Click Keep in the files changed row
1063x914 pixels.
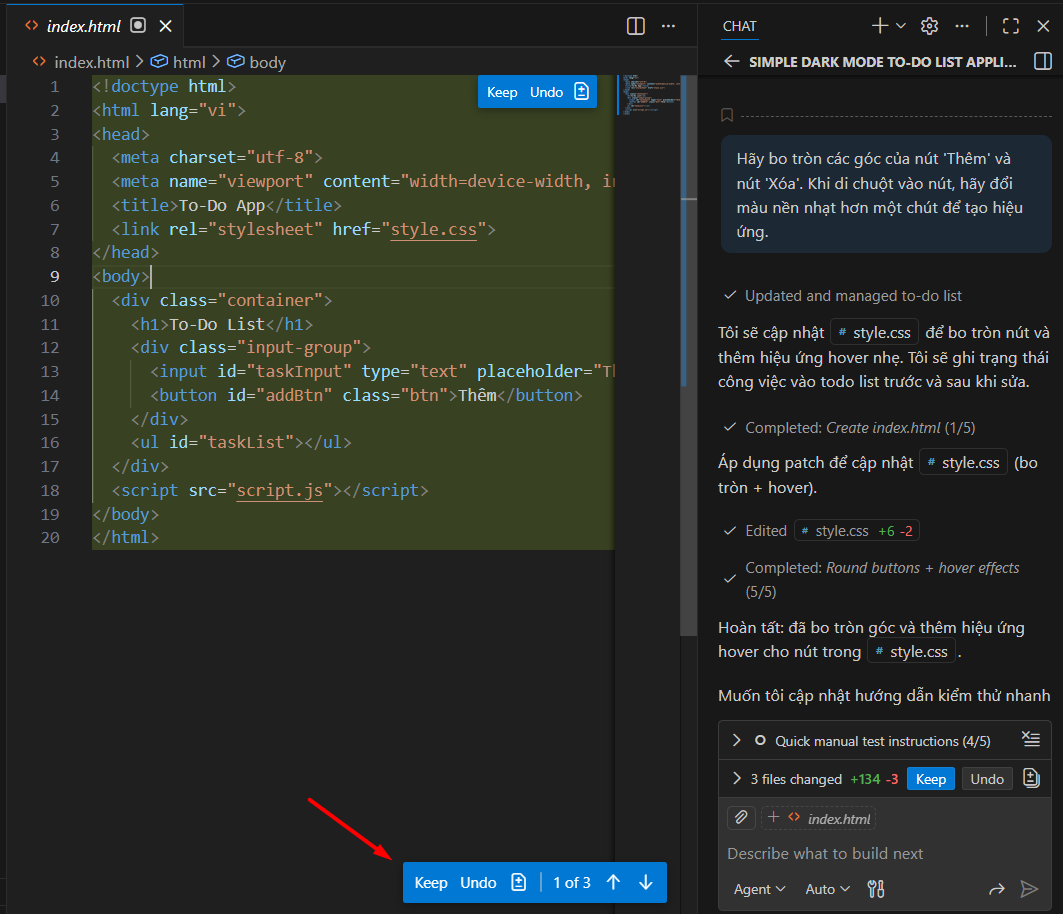point(930,779)
